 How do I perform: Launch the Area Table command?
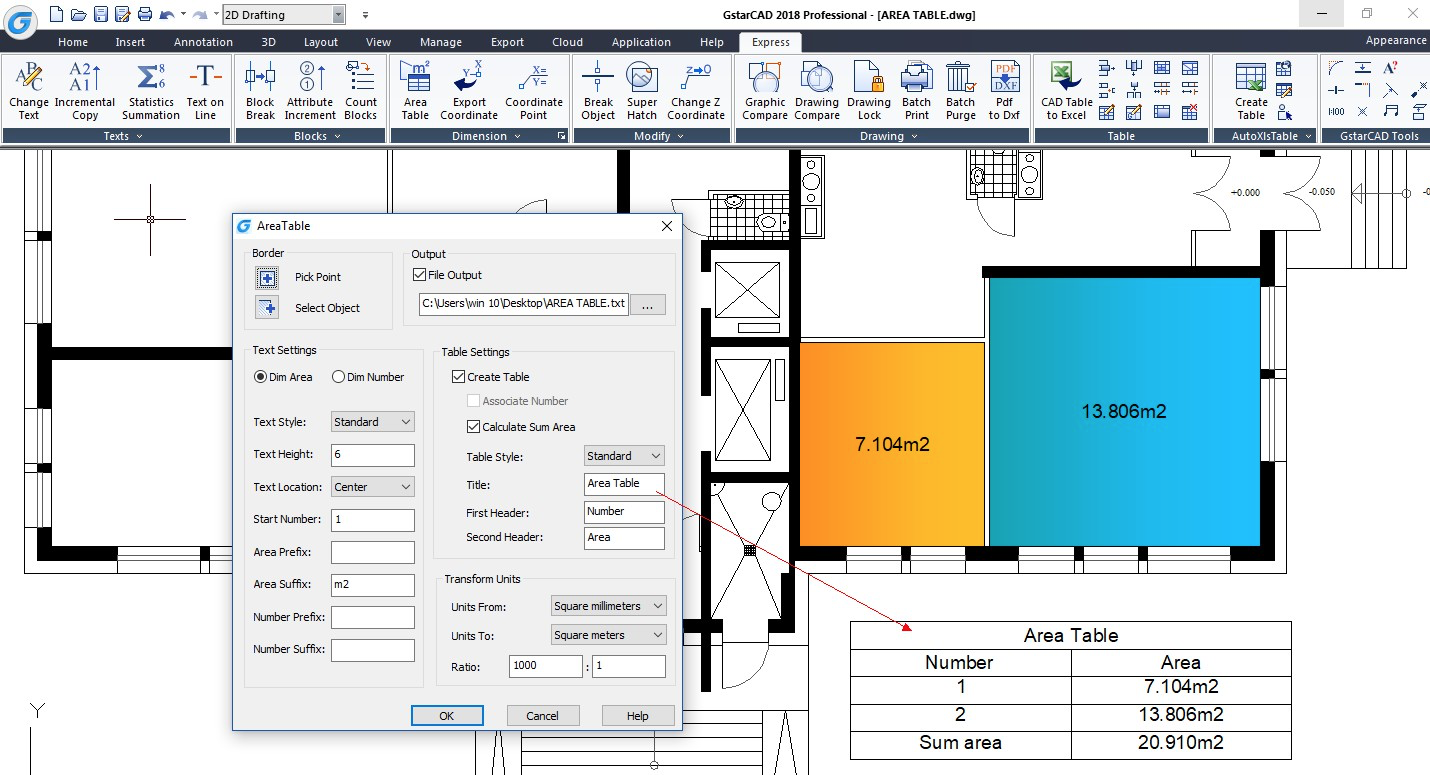point(415,91)
